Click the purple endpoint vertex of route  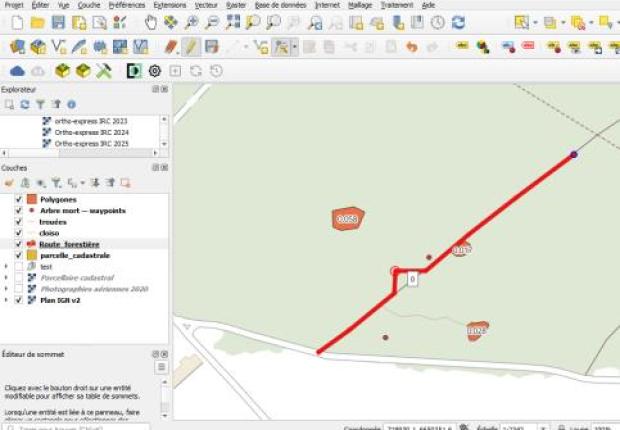click(573, 155)
